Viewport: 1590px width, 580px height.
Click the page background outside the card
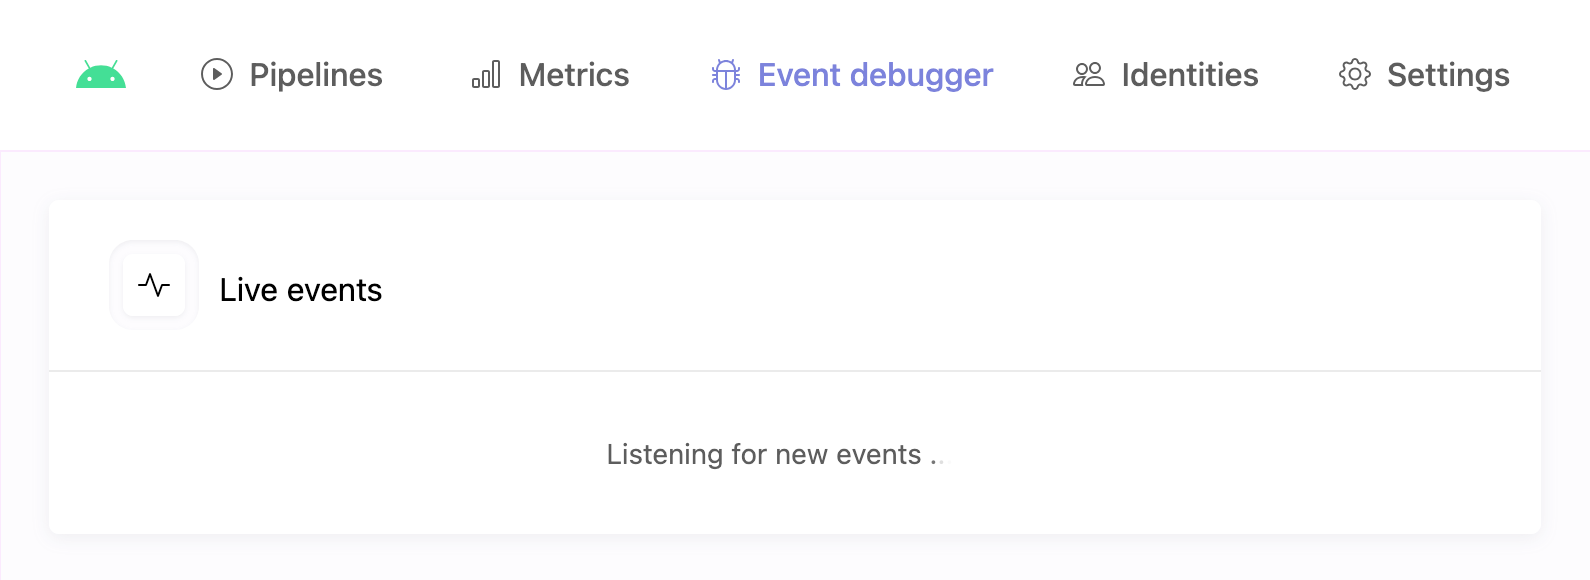coord(795,560)
